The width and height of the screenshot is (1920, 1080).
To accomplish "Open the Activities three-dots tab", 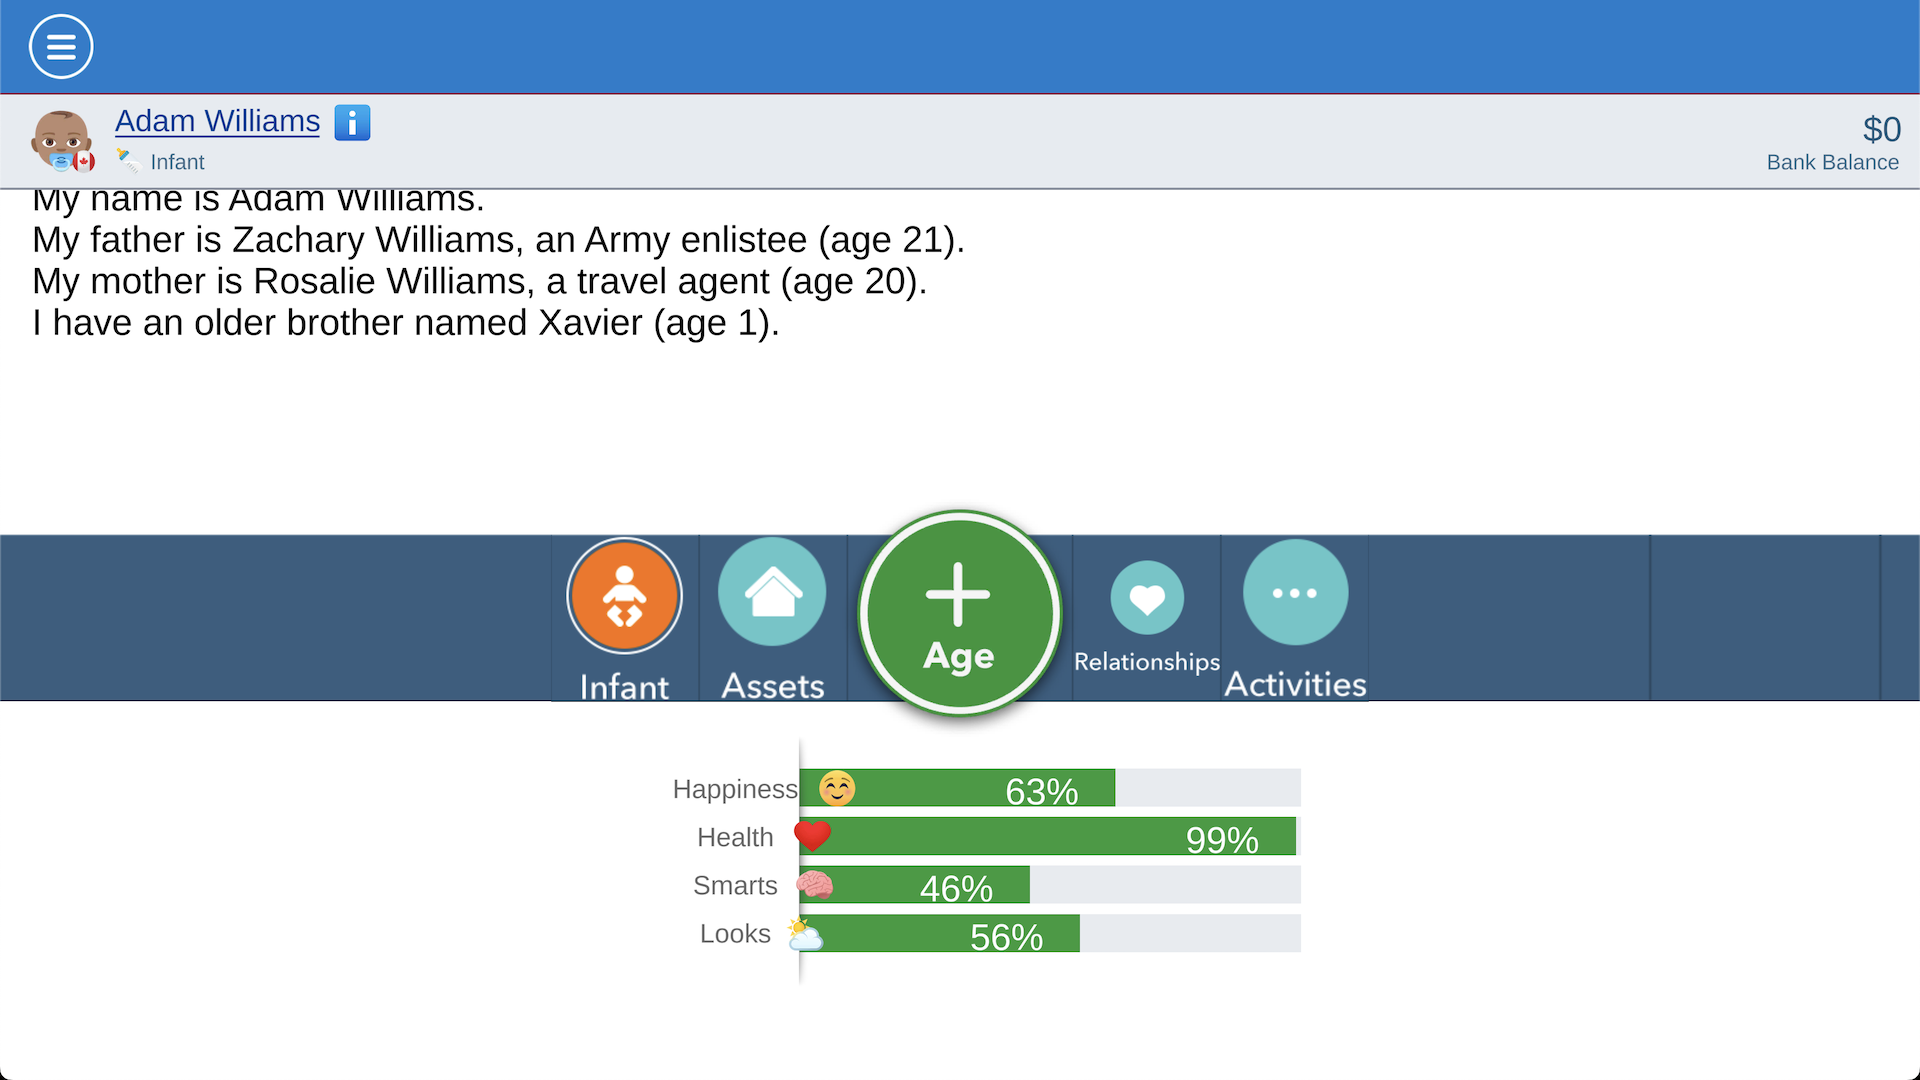I will (1295, 618).
